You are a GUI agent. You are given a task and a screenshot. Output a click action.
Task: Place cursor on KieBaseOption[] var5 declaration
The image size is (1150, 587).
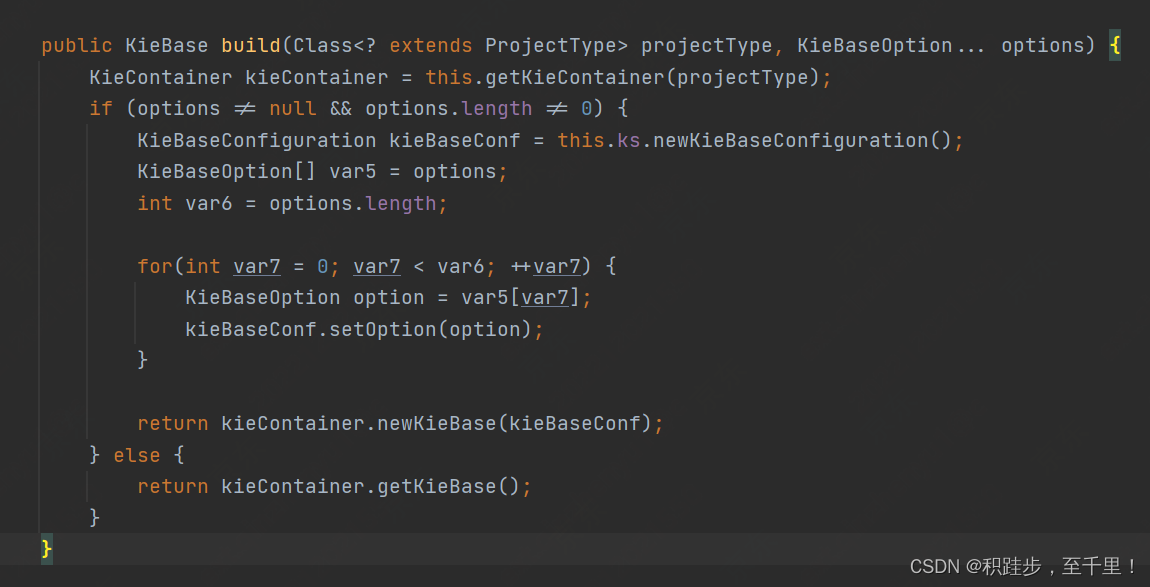322,172
